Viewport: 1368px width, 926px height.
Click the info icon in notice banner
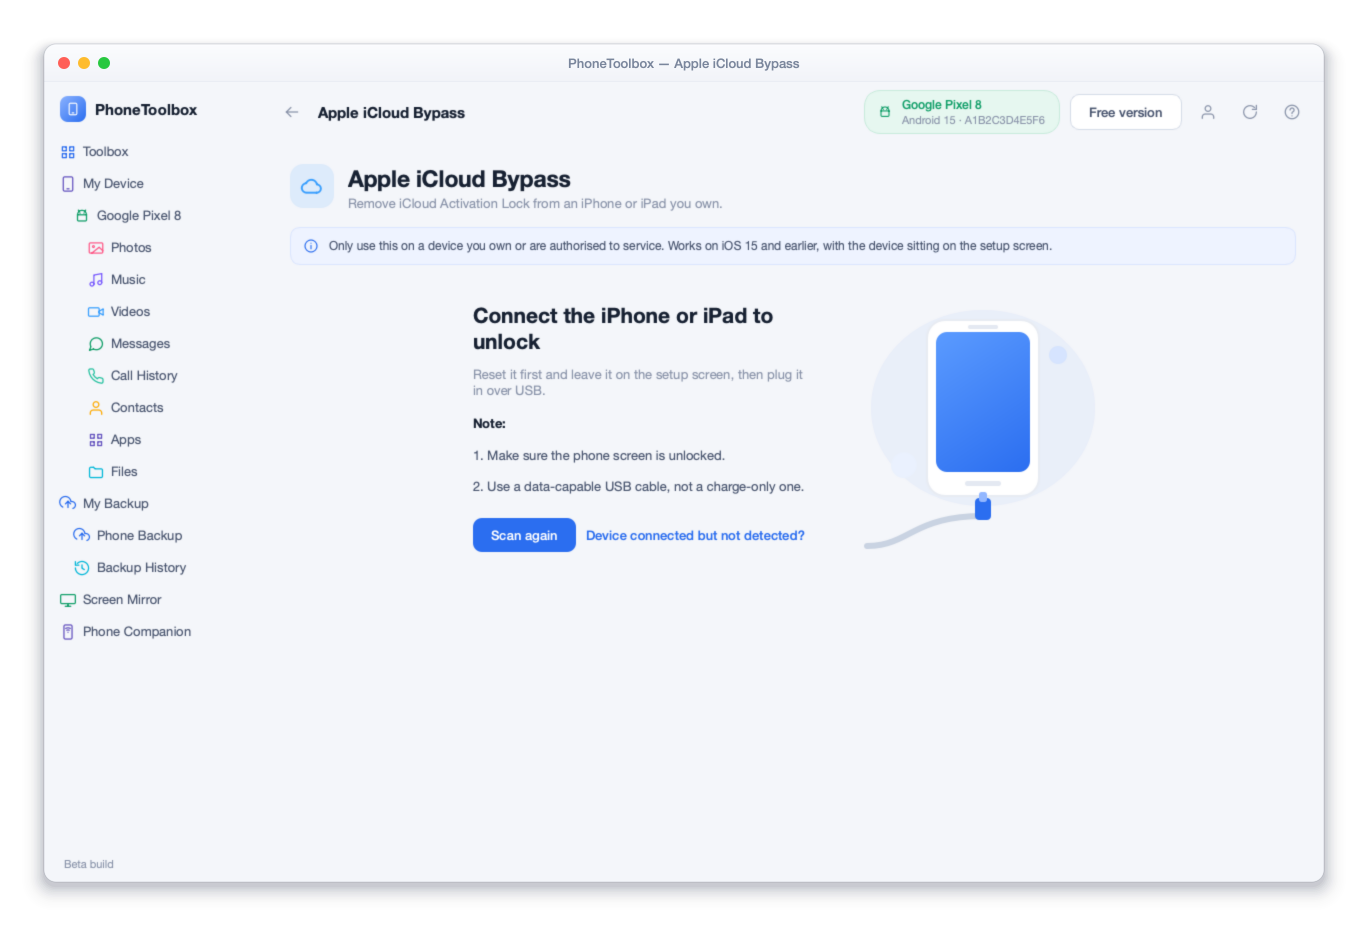(x=311, y=246)
